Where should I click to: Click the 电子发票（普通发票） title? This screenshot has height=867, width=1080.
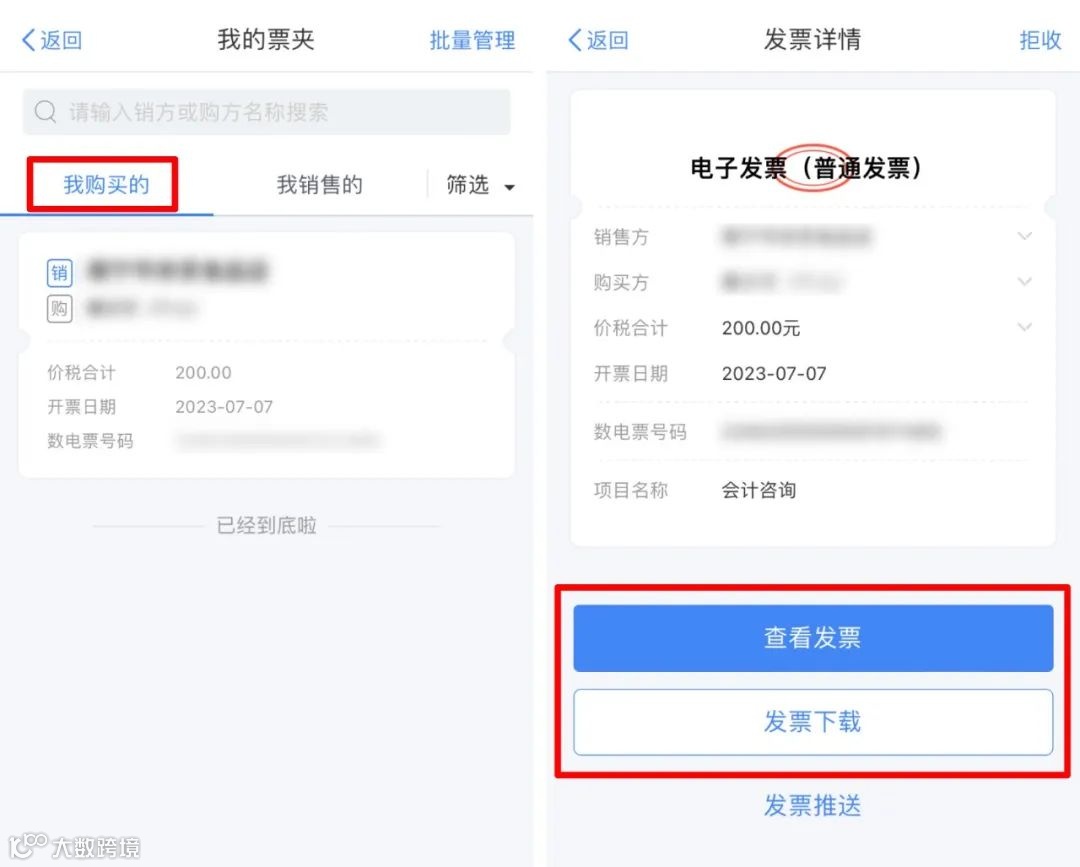tap(807, 167)
